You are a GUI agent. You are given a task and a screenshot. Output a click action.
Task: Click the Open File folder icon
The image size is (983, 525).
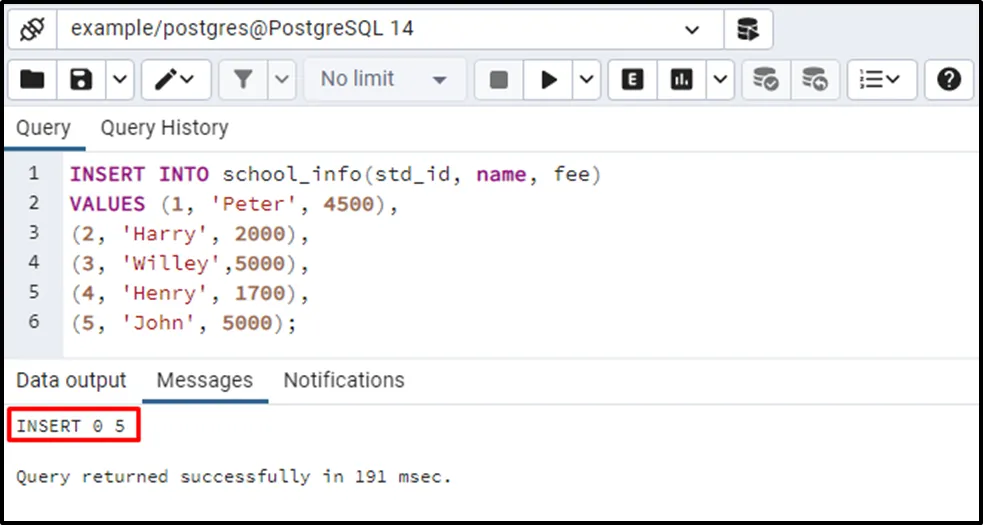tap(32, 80)
